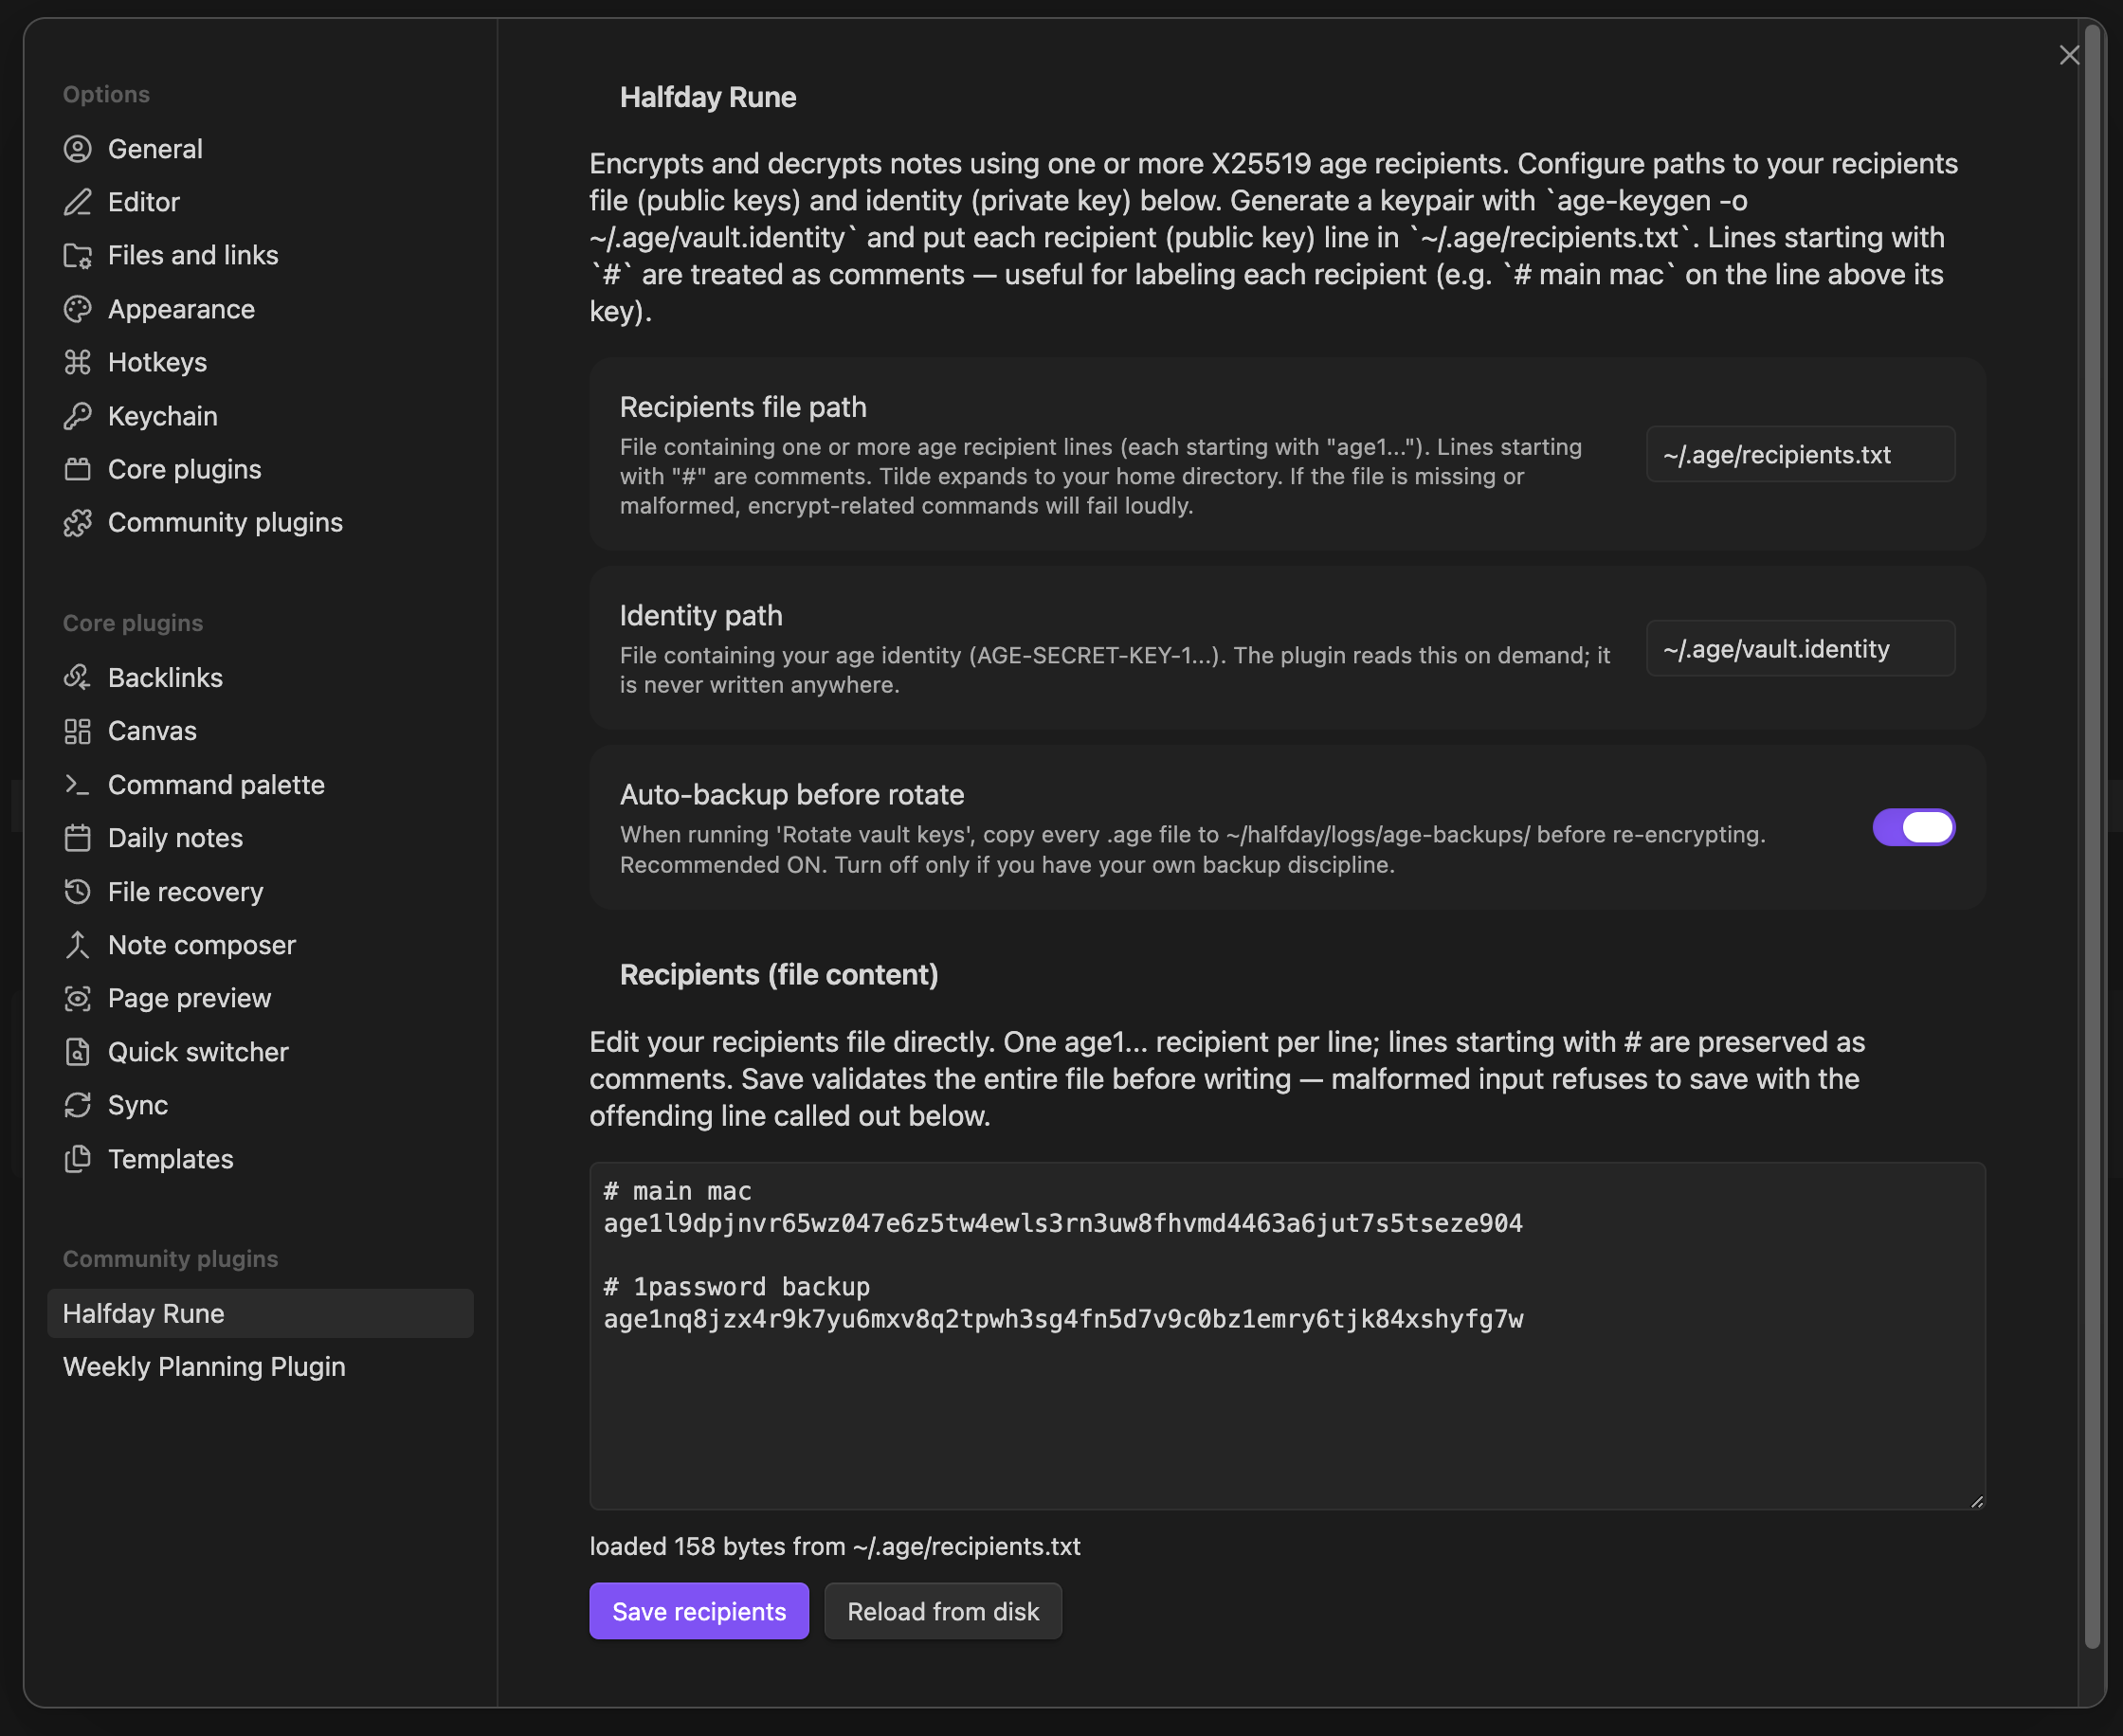Click the Keychain key icon
This screenshot has height=1736, width=2123.
77,416
